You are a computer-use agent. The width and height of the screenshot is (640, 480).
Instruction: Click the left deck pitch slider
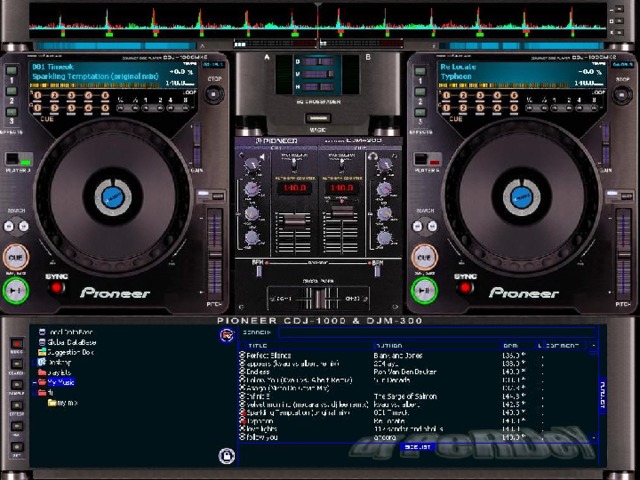pyautogui.click(x=215, y=252)
